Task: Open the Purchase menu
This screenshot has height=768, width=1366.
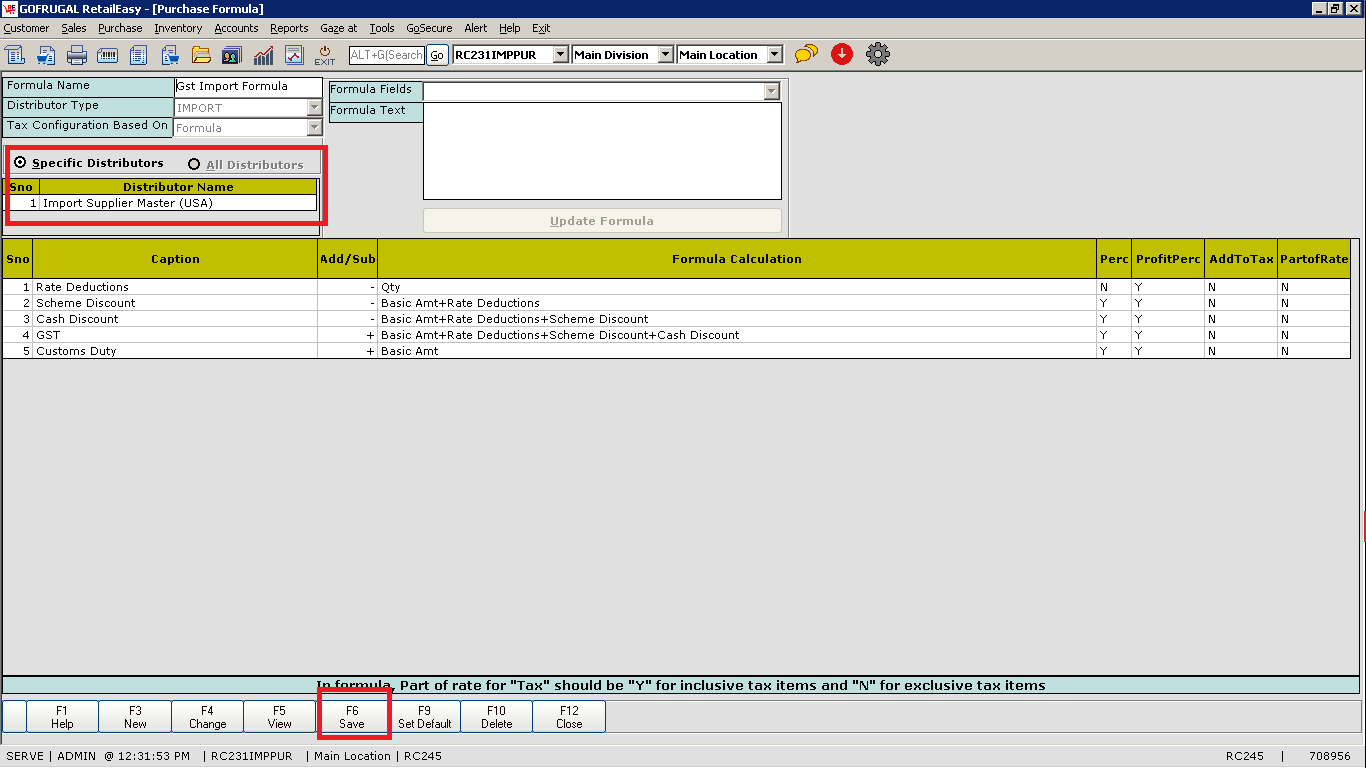Action: (x=120, y=28)
